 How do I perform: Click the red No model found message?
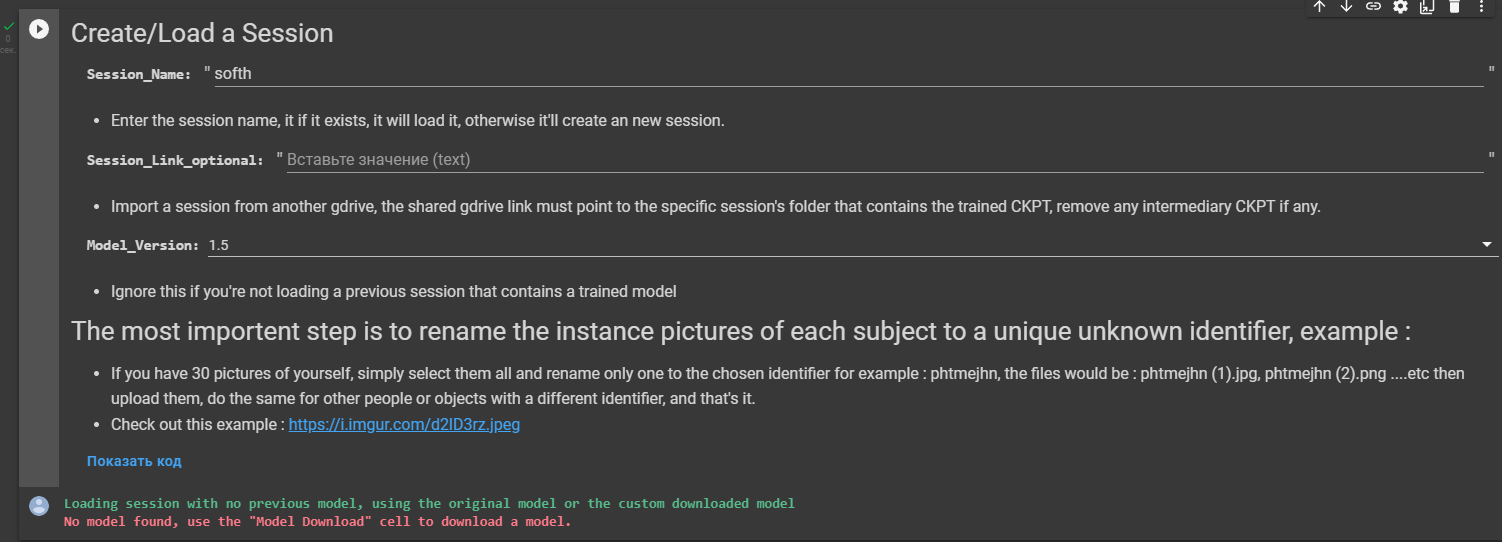[x=317, y=522]
